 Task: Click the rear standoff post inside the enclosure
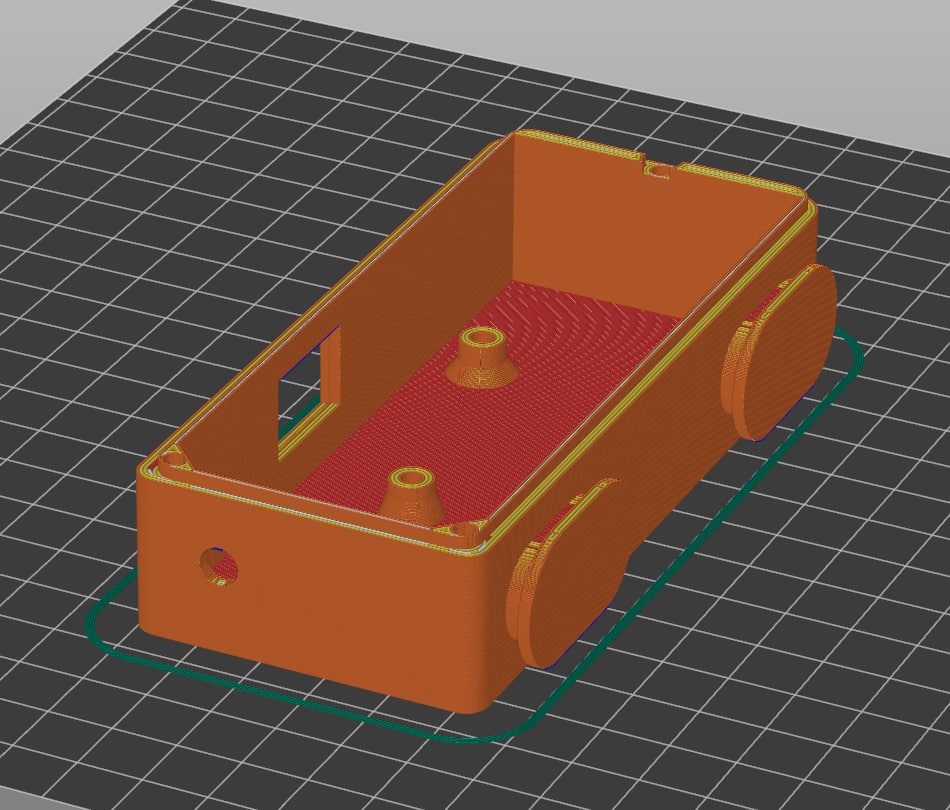482,357
